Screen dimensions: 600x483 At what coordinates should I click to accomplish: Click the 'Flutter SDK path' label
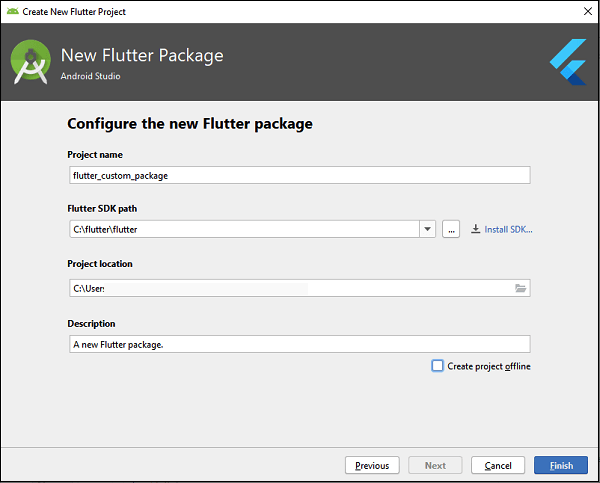[x=102, y=209]
